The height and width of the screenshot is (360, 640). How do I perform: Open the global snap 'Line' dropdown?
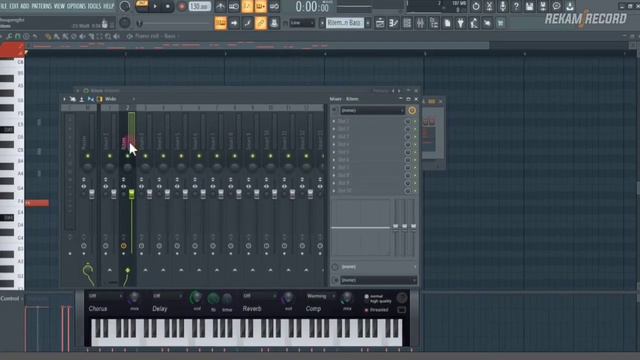point(302,23)
